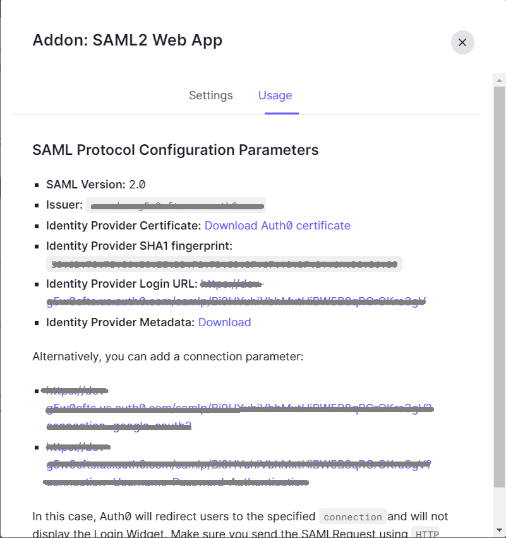Select the Usage tab
The image size is (506, 538).
[275, 95]
